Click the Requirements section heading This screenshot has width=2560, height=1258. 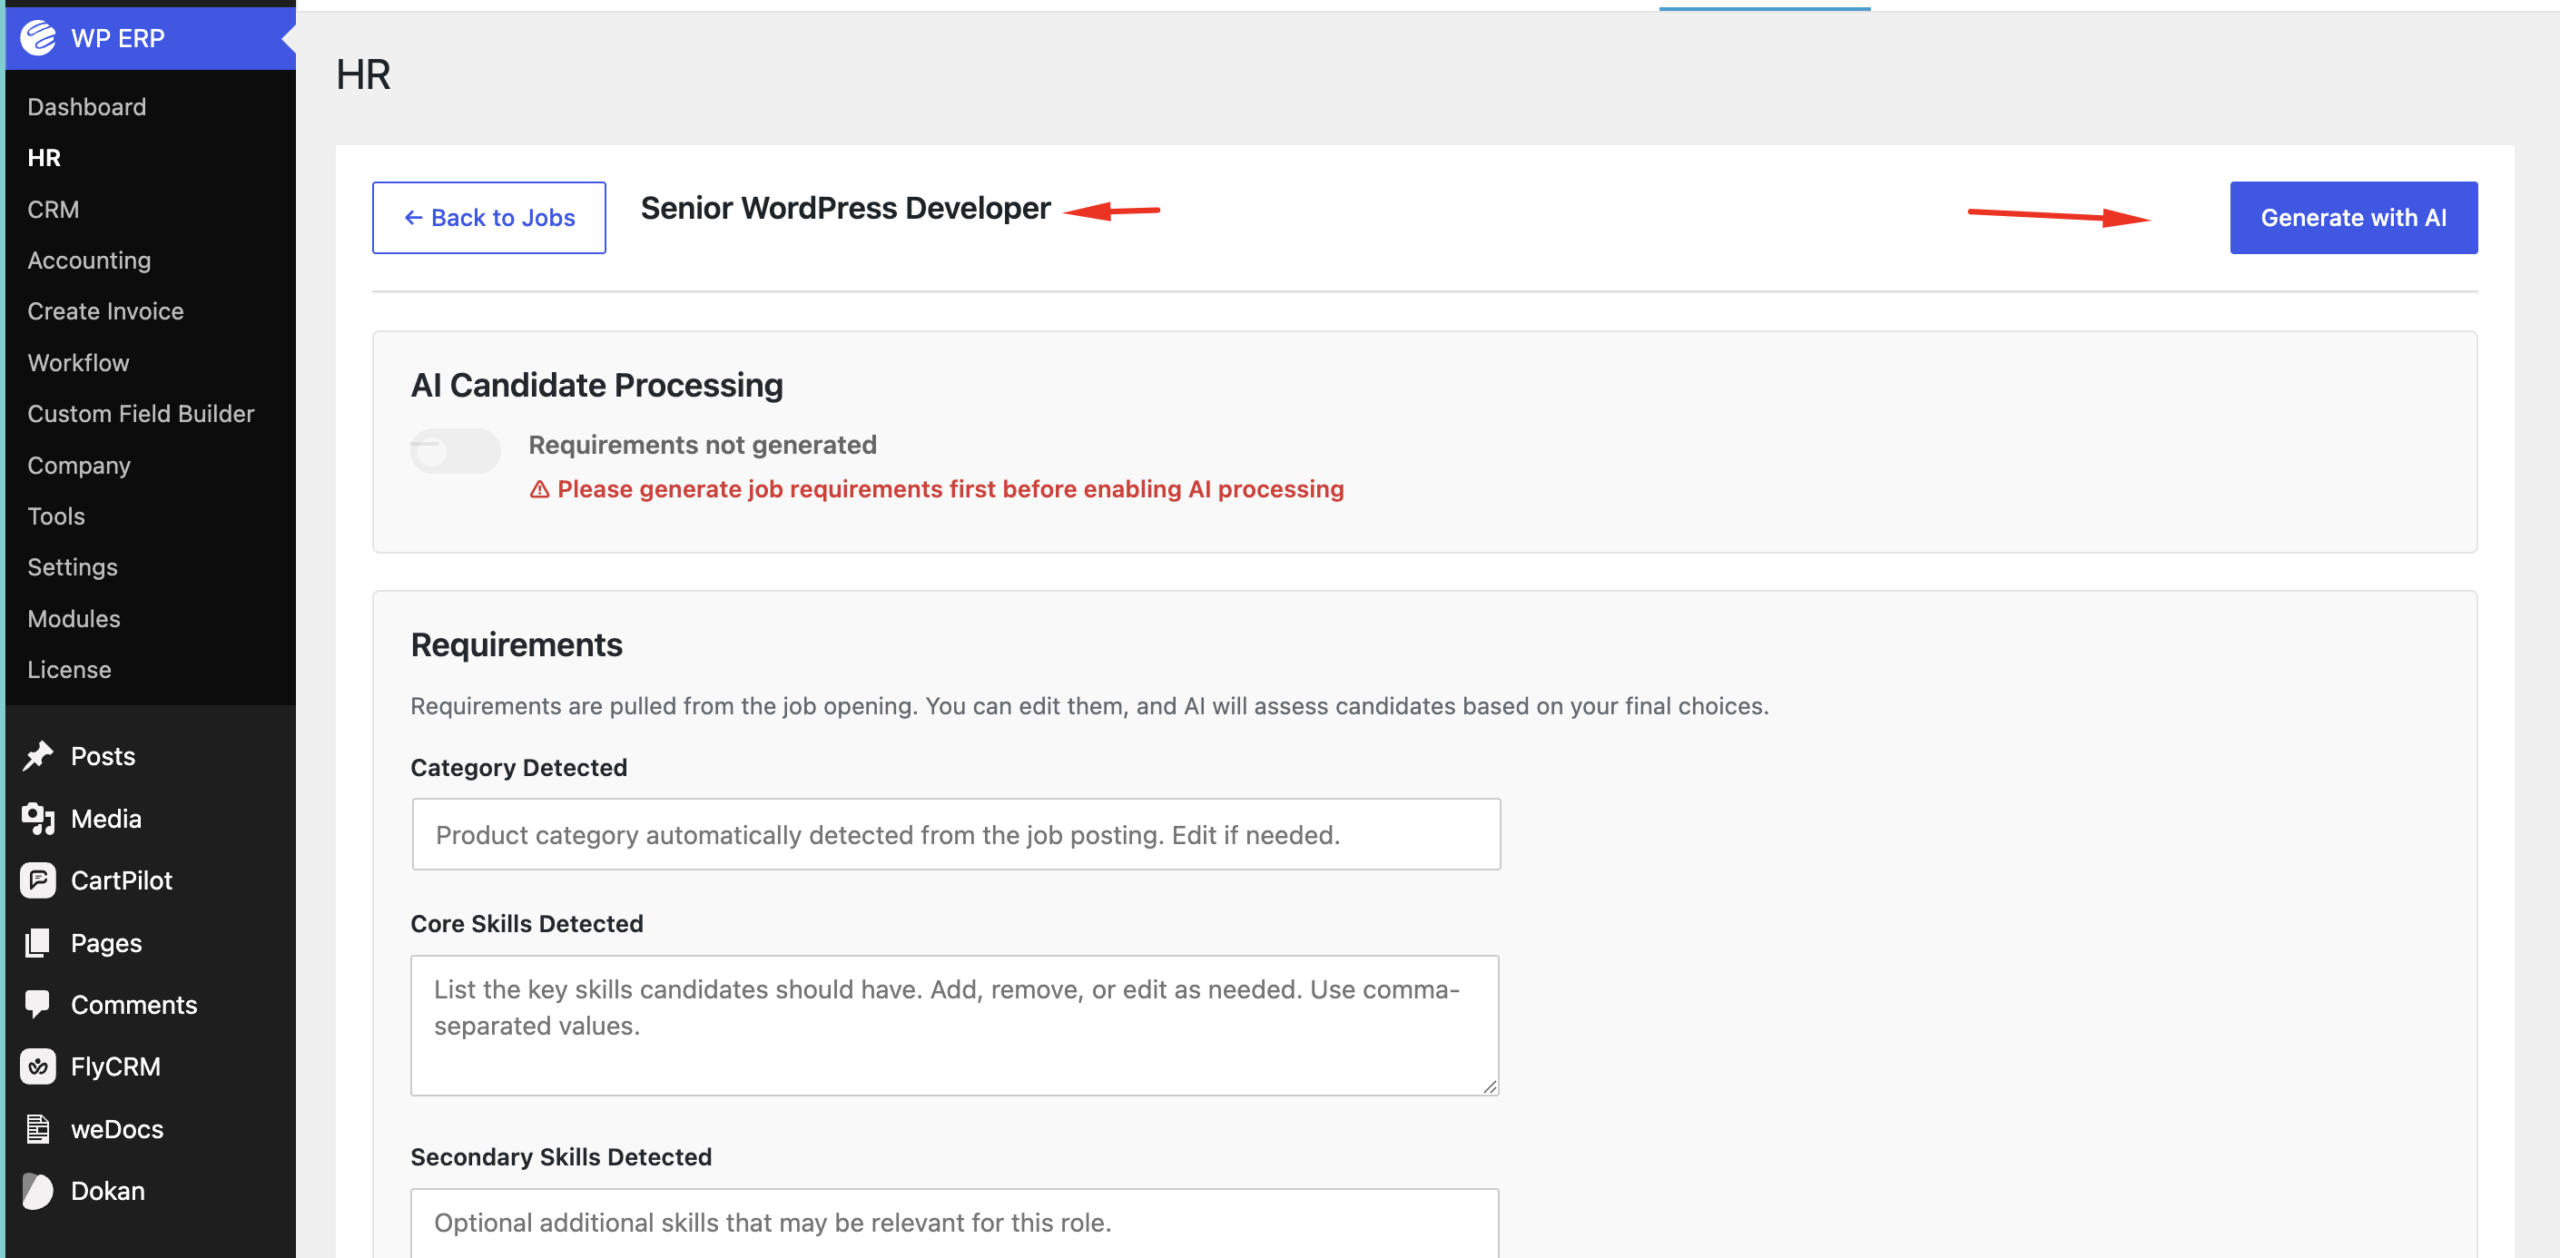[517, 645]
